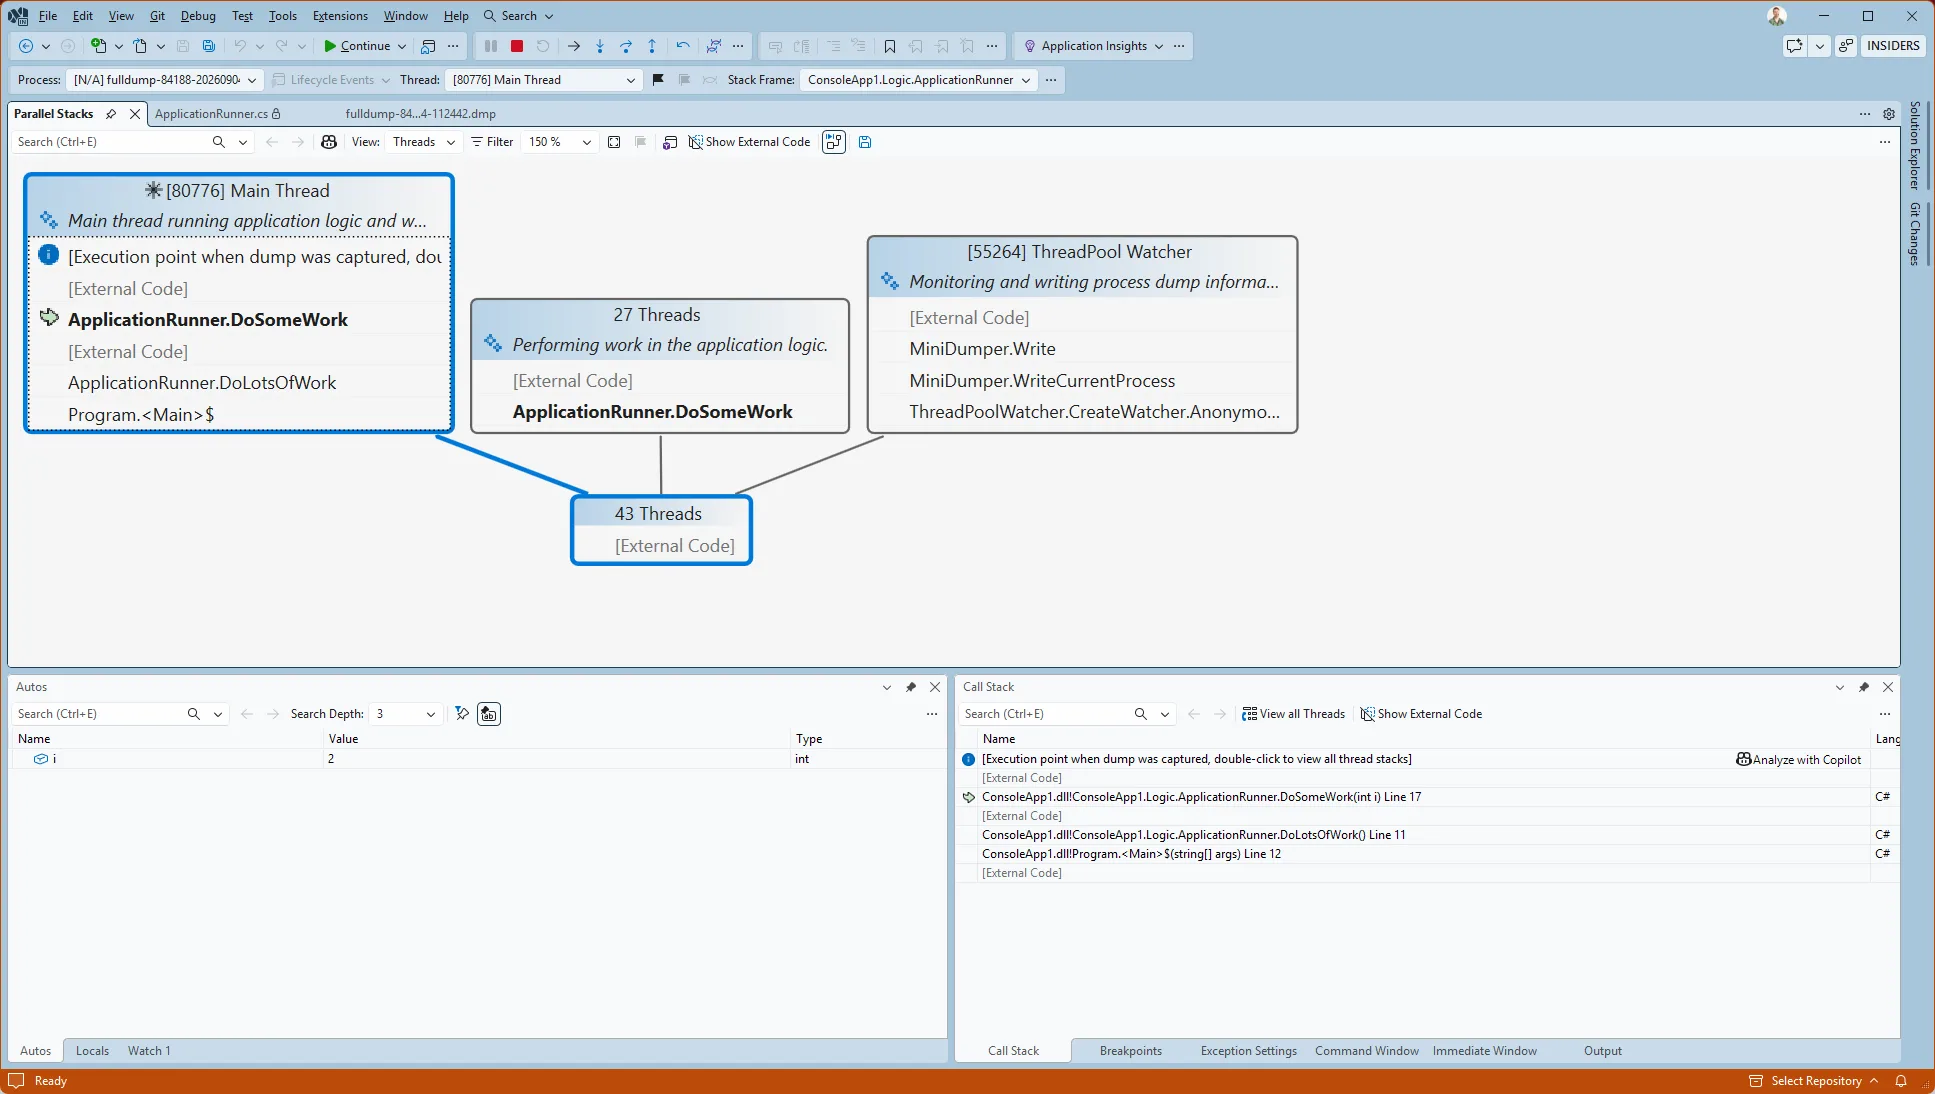Select the DoLotsOfWork Line 11 call stack row
This screenshot has width=1935, height=1094.
coord(1193,835)
